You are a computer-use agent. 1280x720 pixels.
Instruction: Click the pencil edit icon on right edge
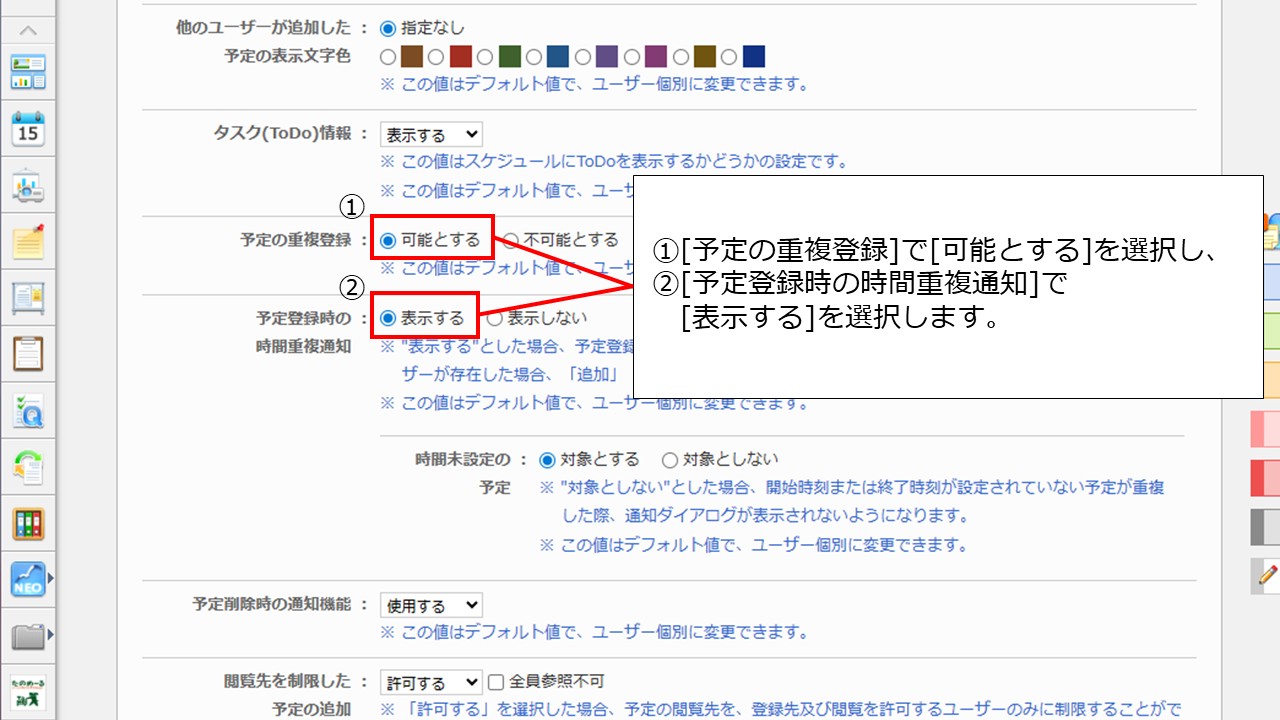(x=1268, y=575)
